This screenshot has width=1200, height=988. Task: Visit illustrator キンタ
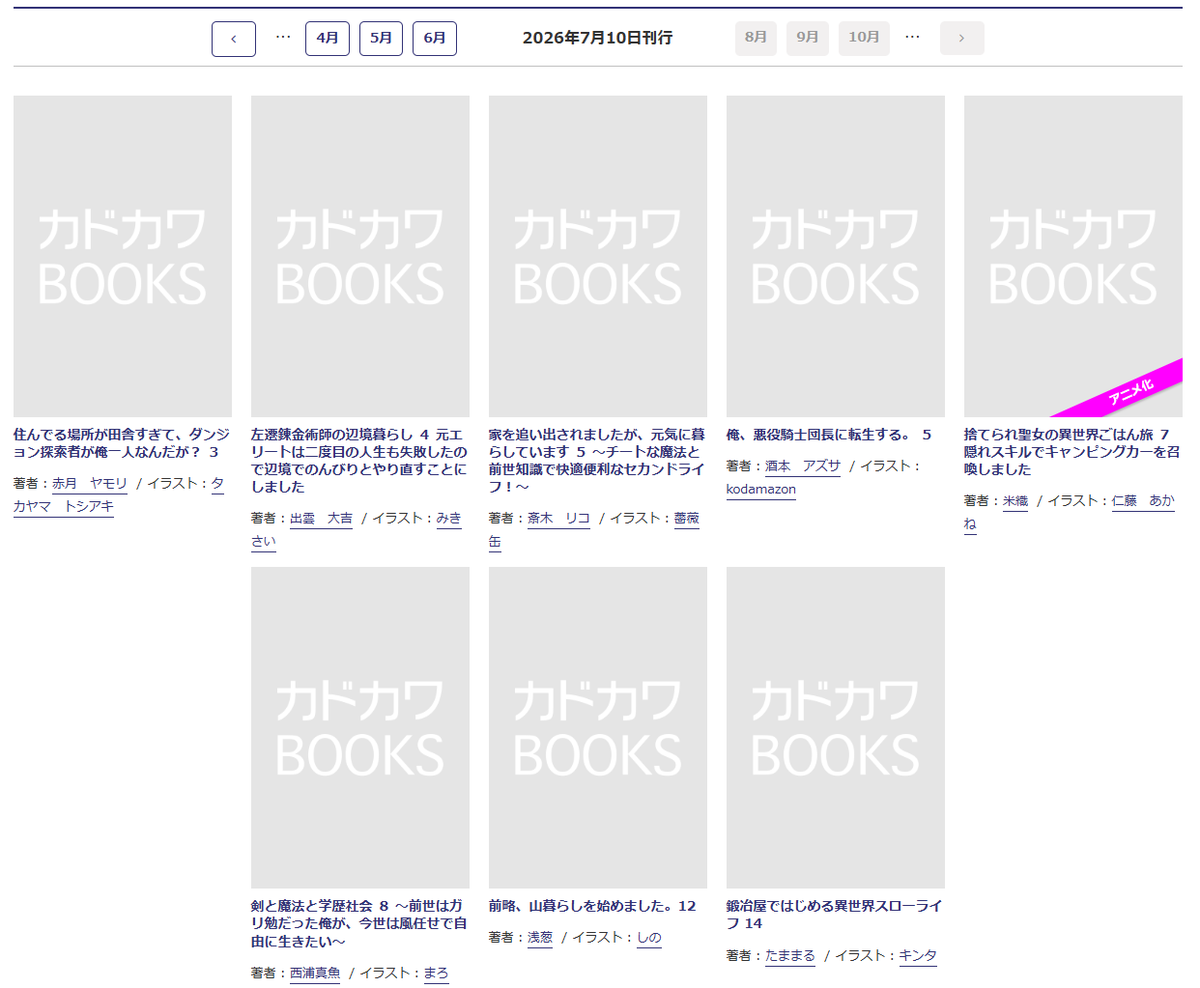[918, 956]
